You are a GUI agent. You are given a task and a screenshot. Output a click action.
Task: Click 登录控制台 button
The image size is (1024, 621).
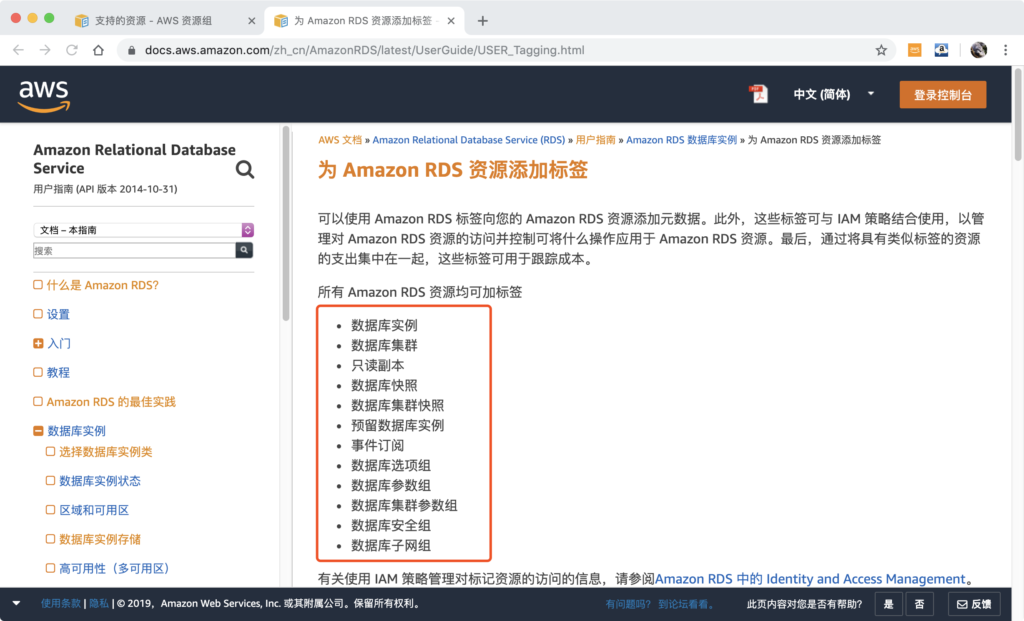(x=942, y=95)
